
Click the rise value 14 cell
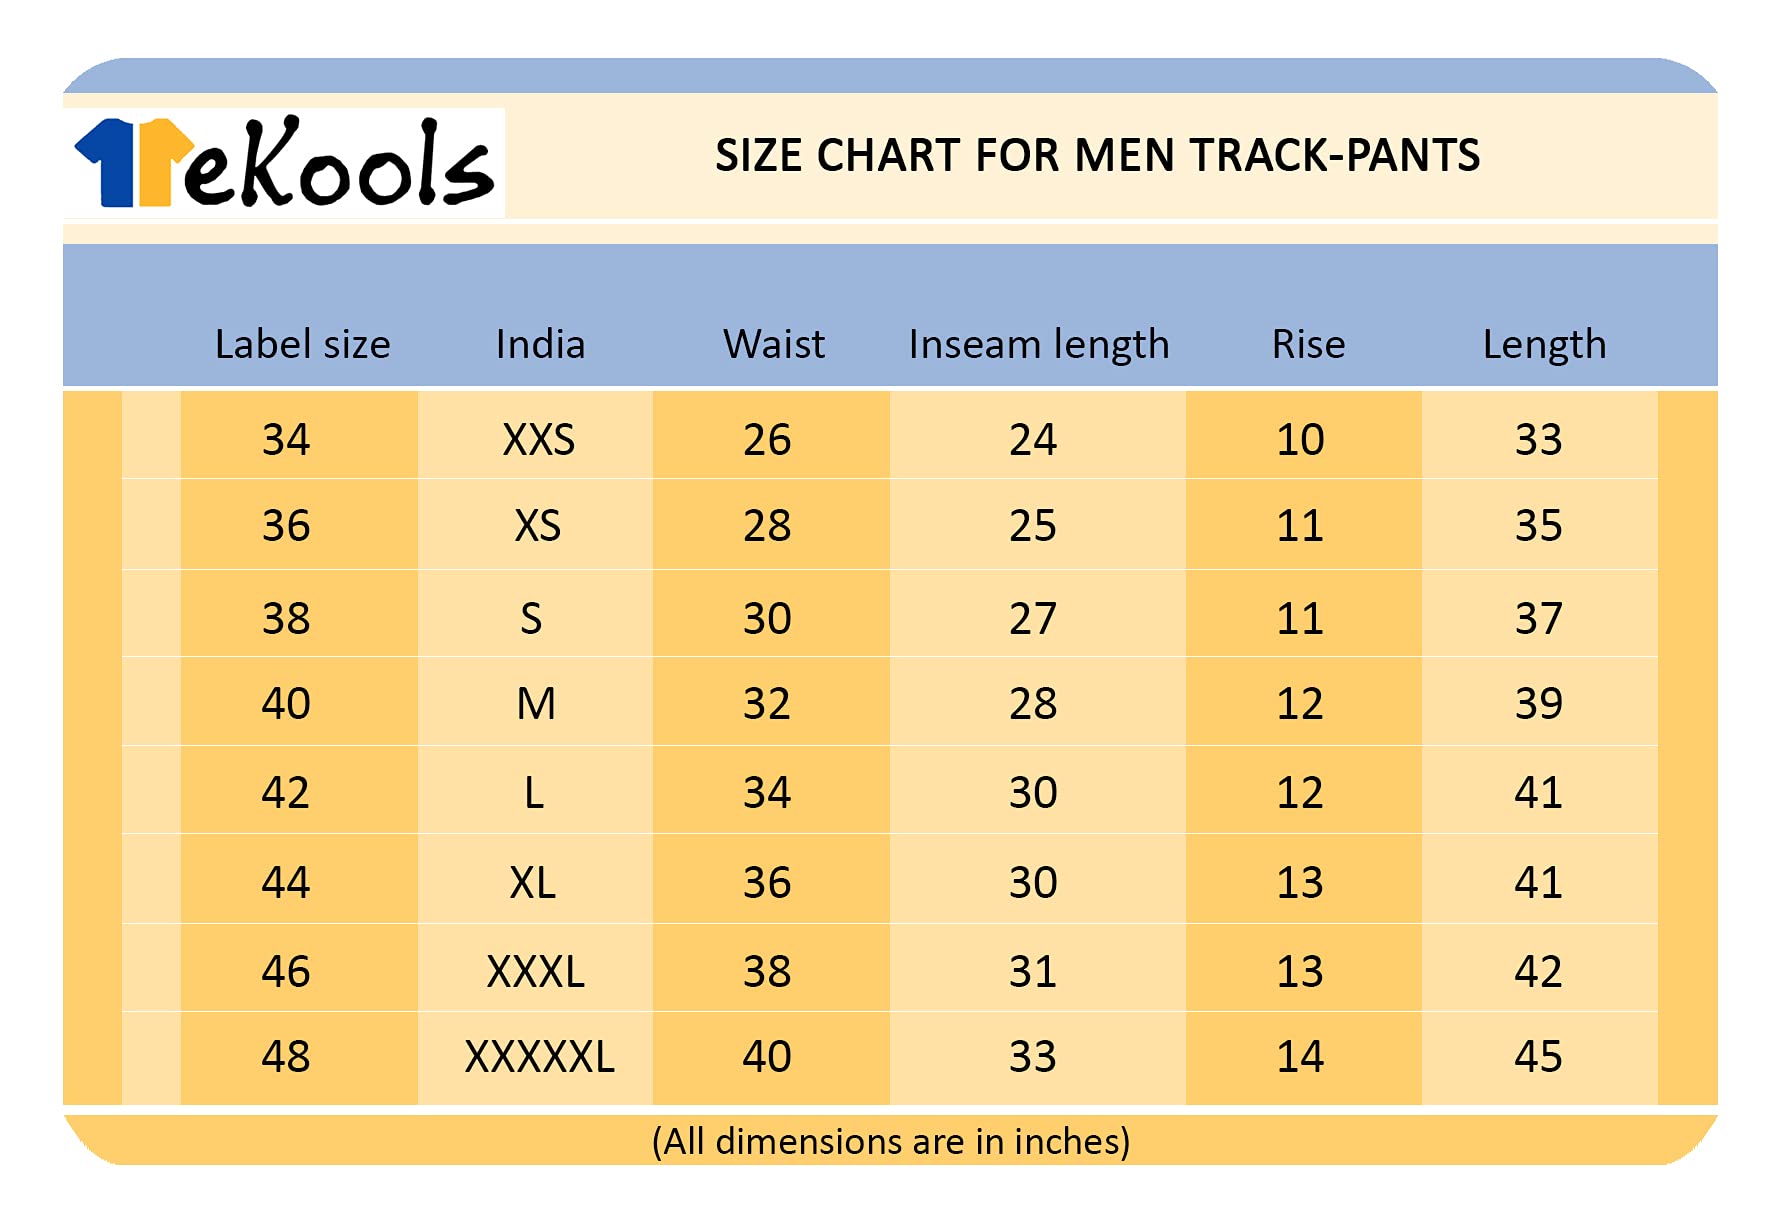pos(1300,1057)
